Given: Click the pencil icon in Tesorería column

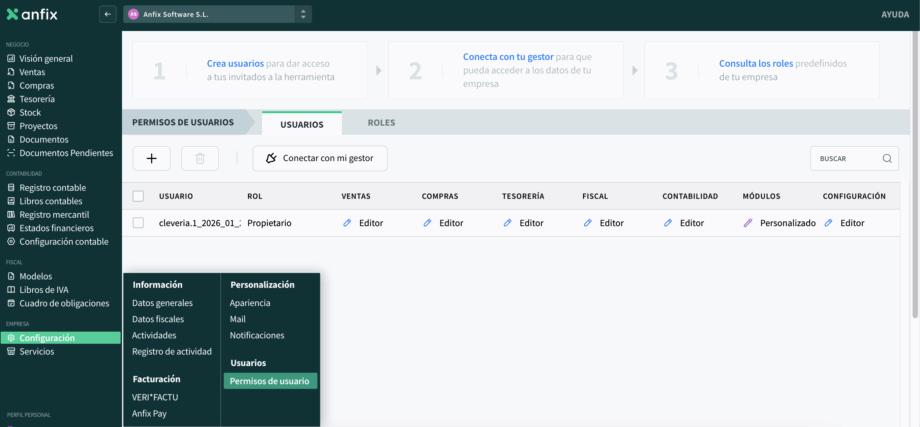Looking at the screenshot, I should pyautogui.click(x=507, y=223).
